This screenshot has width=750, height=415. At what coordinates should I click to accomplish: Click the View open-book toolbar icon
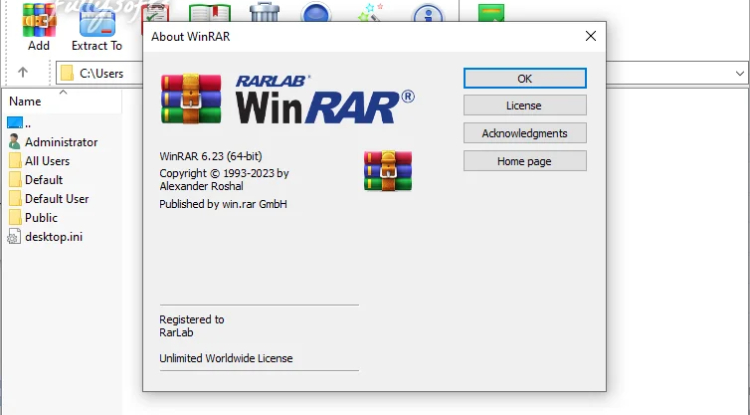click(x=210, y=13)
